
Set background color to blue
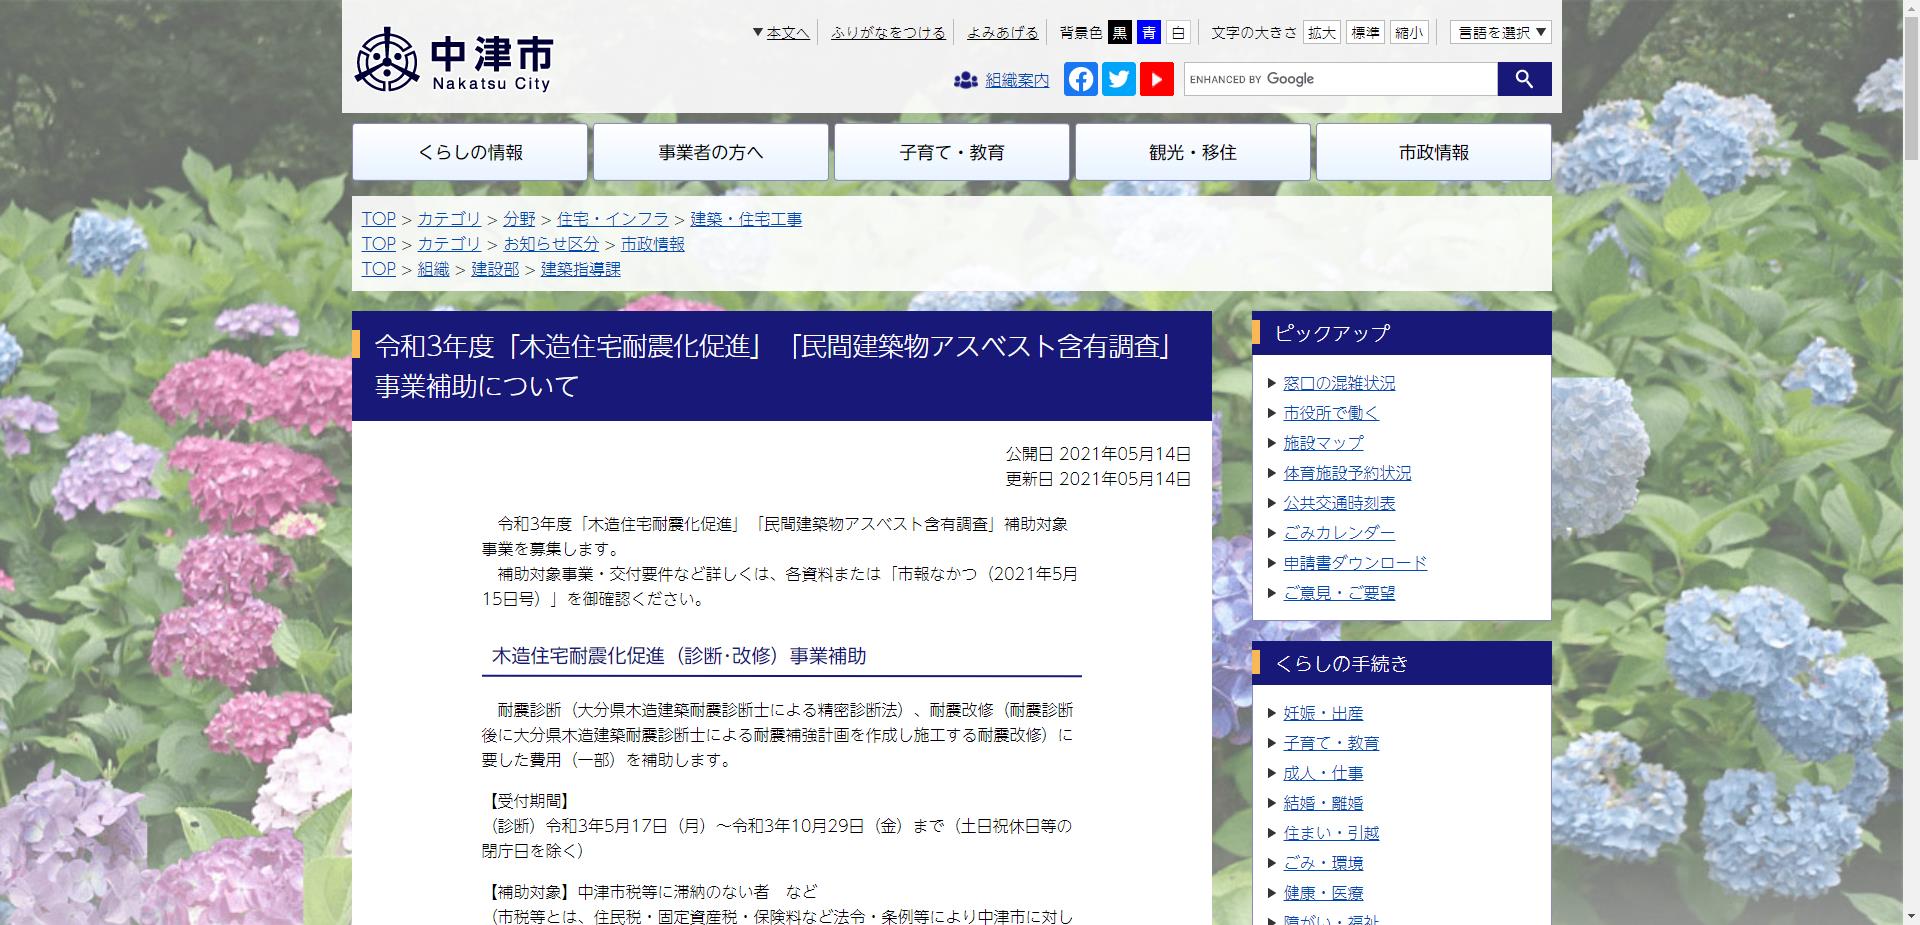click(x=1148, y=32)
